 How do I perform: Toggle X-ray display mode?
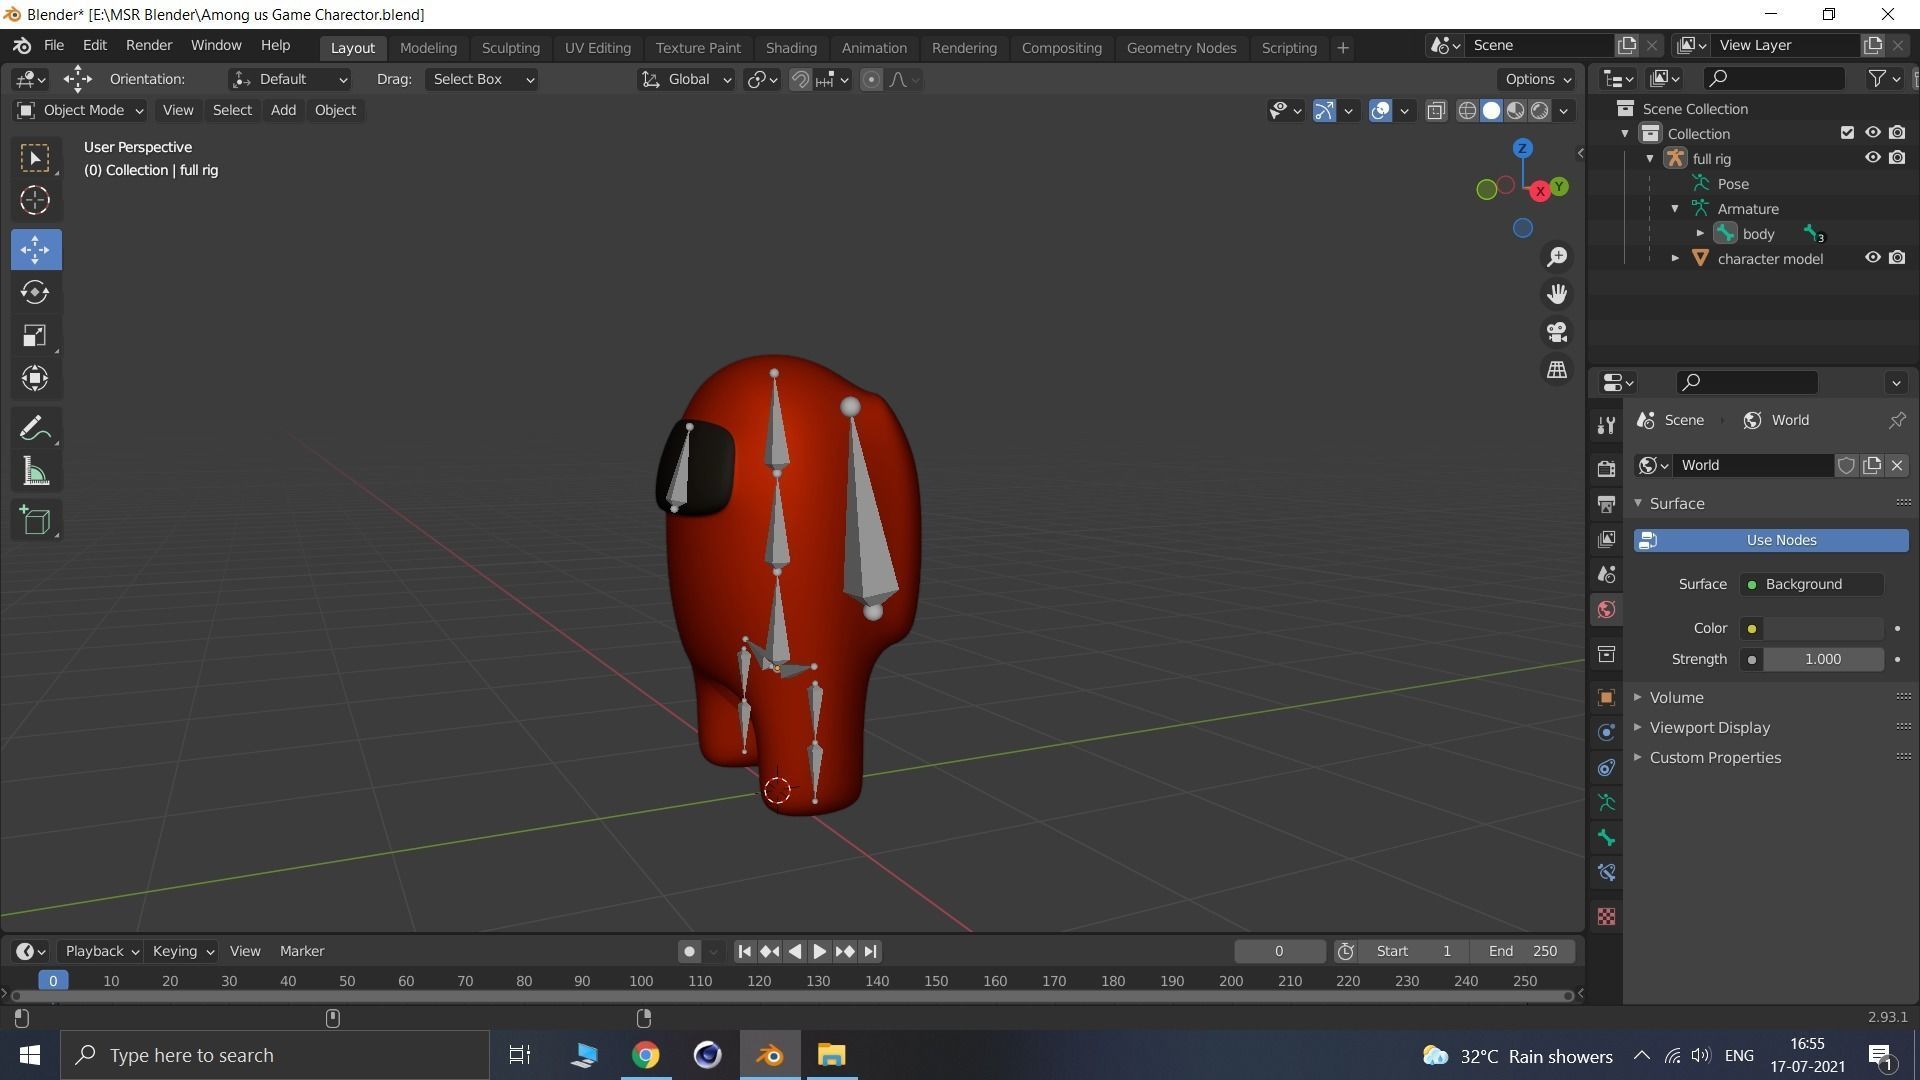coord(1436,111)
